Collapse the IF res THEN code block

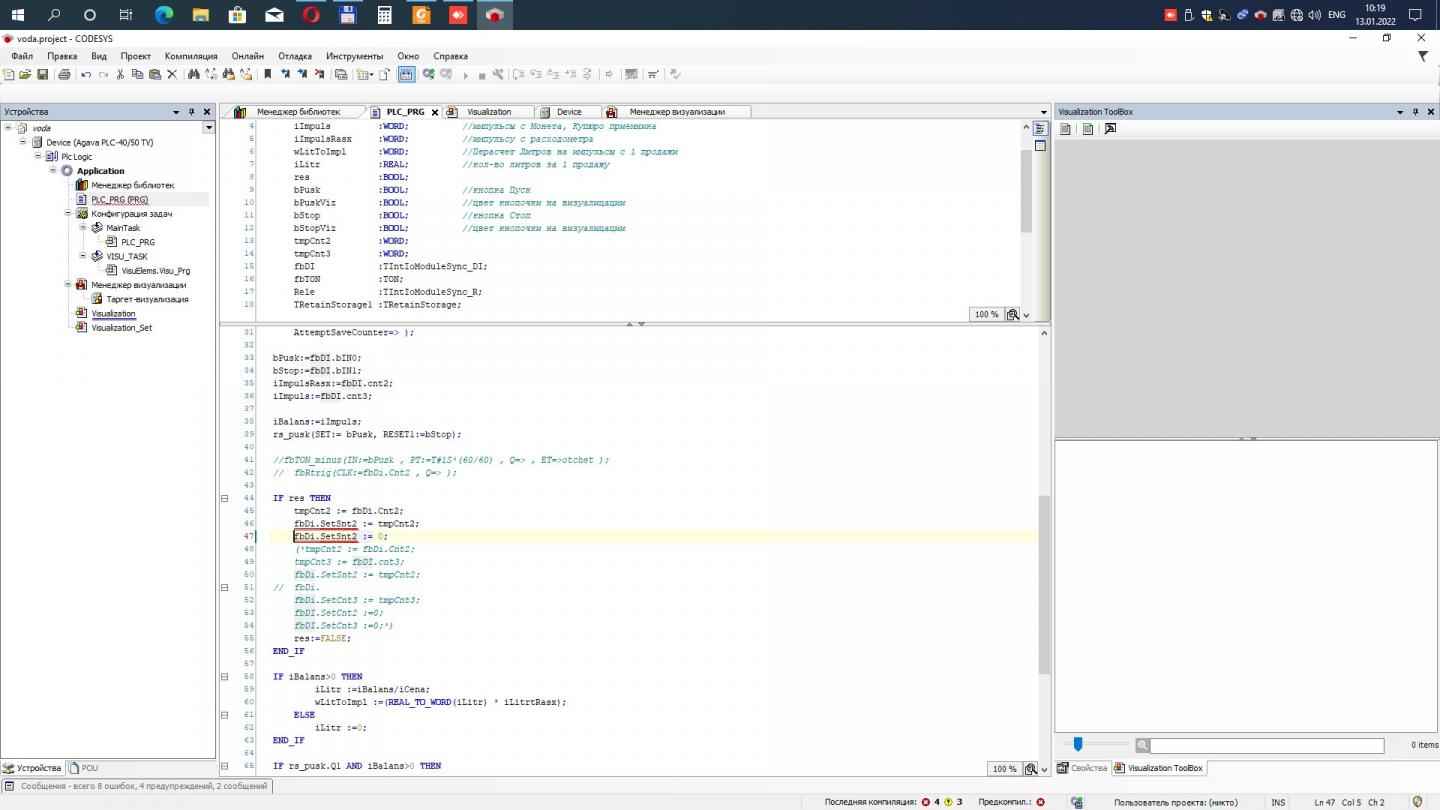pos(224,498)
